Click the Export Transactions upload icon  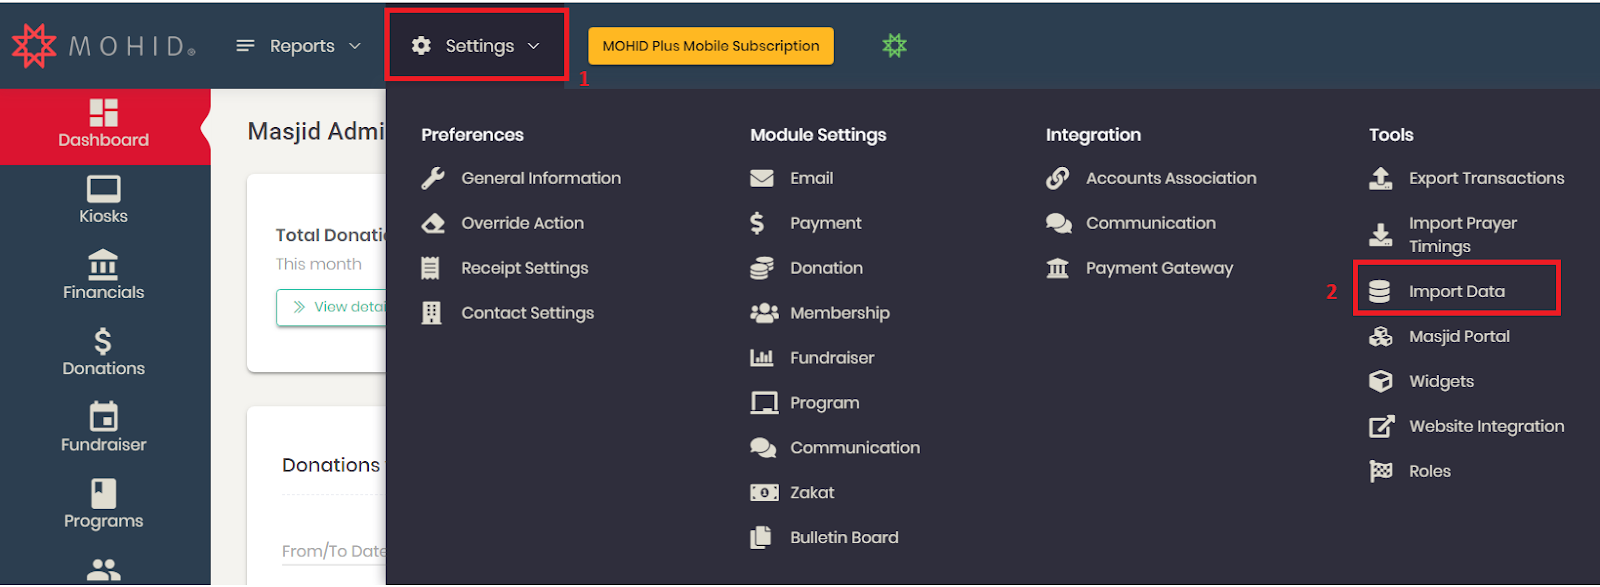(1380, 178)
